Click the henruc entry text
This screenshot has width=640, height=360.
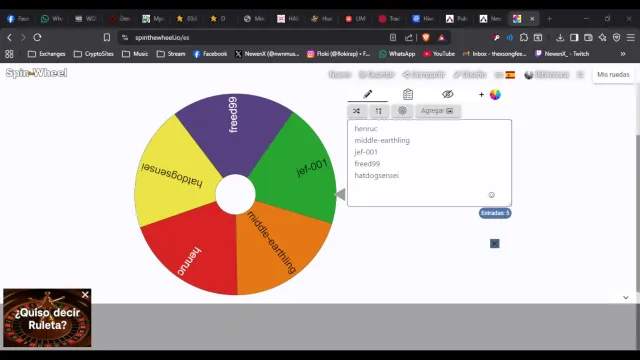(x=366, y=129)
